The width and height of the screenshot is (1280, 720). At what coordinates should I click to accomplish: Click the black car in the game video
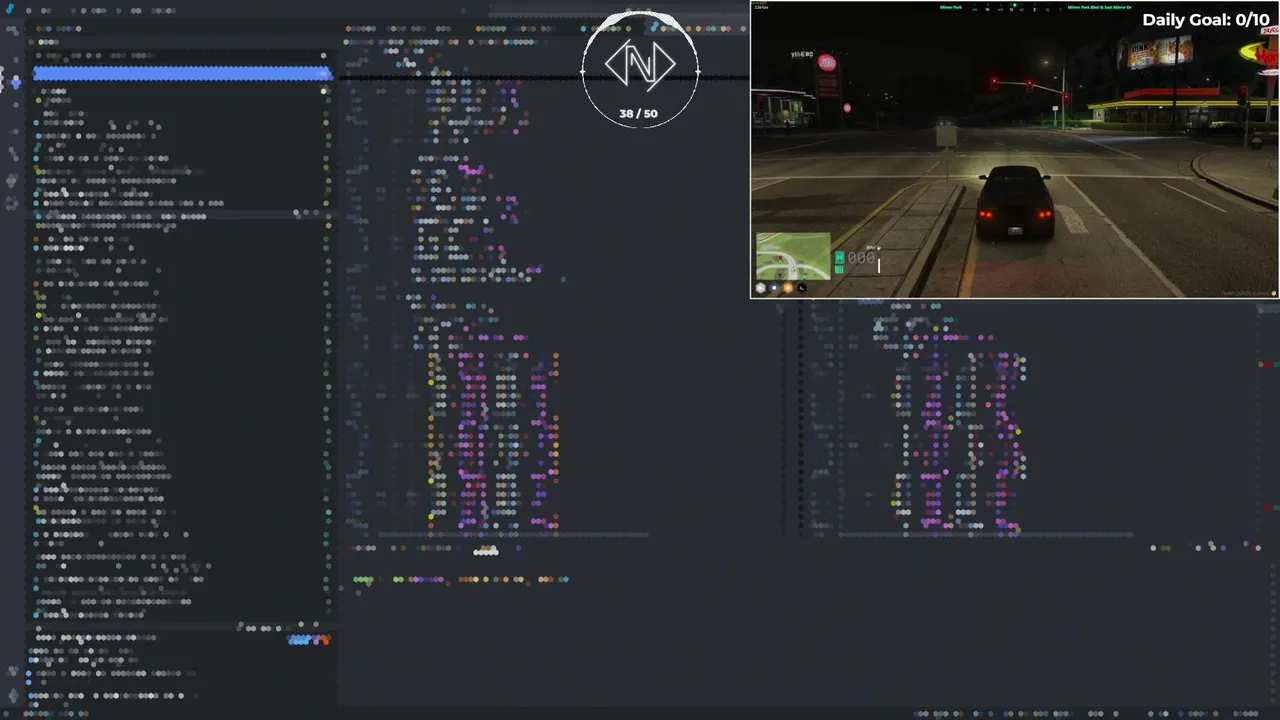click(1015, 203)
